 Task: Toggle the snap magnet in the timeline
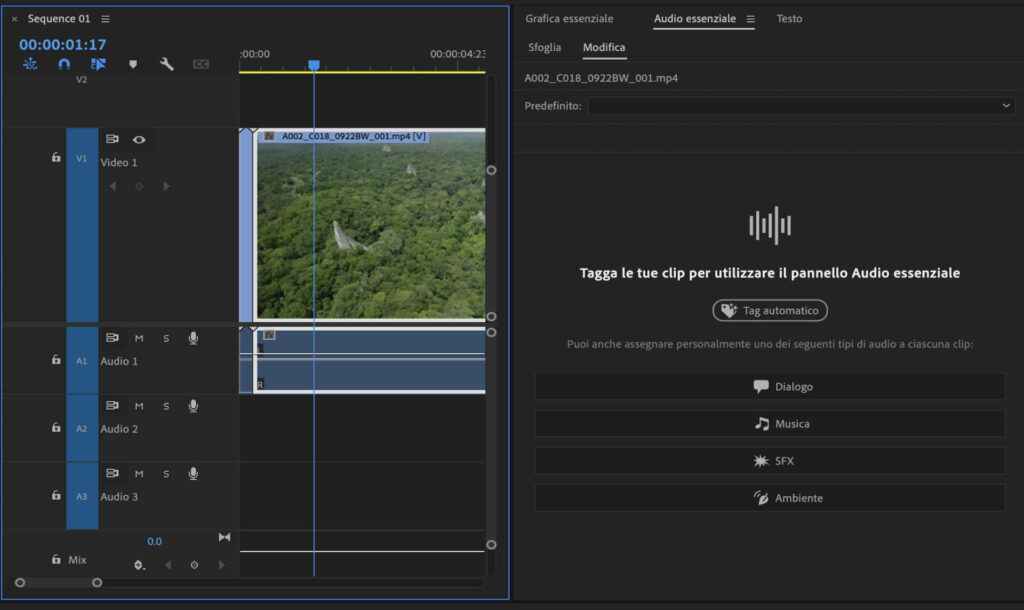(x=64, y=63)
